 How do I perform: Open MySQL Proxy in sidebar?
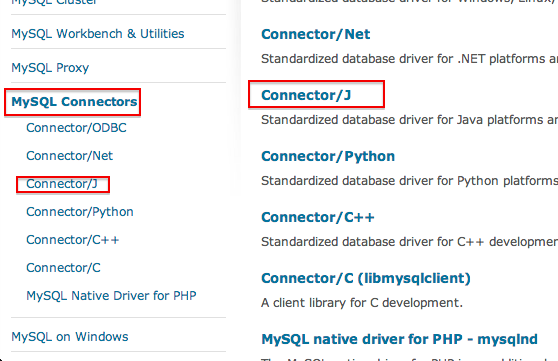pos(50,68)
